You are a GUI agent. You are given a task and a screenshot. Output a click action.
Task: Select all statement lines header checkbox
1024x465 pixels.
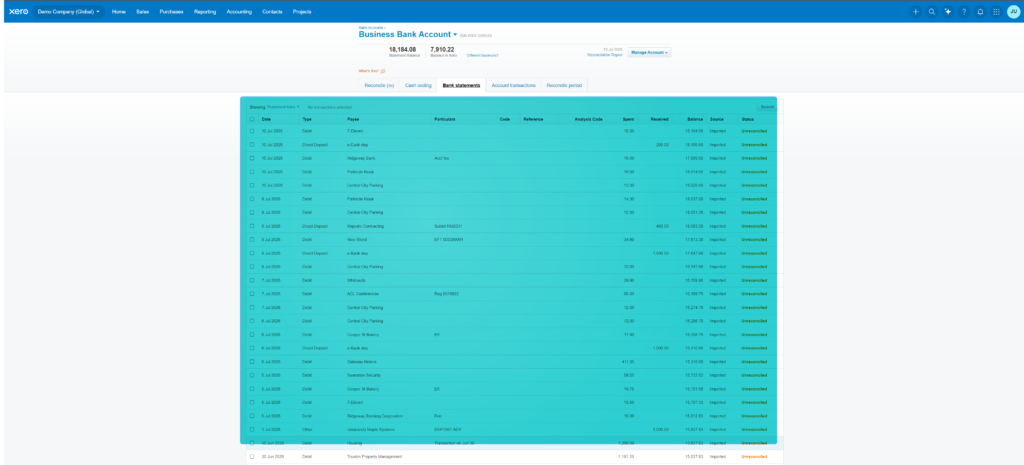(252, 120)
